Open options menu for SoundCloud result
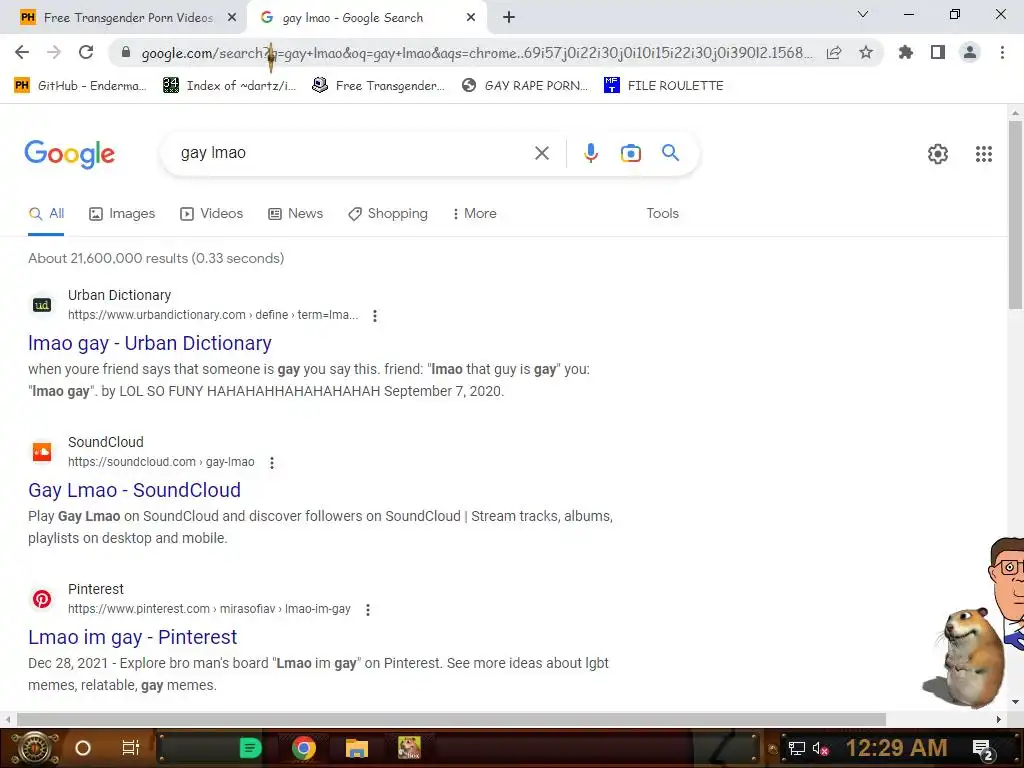Viewport: 1024px width, 768px height. click(272, 463)
